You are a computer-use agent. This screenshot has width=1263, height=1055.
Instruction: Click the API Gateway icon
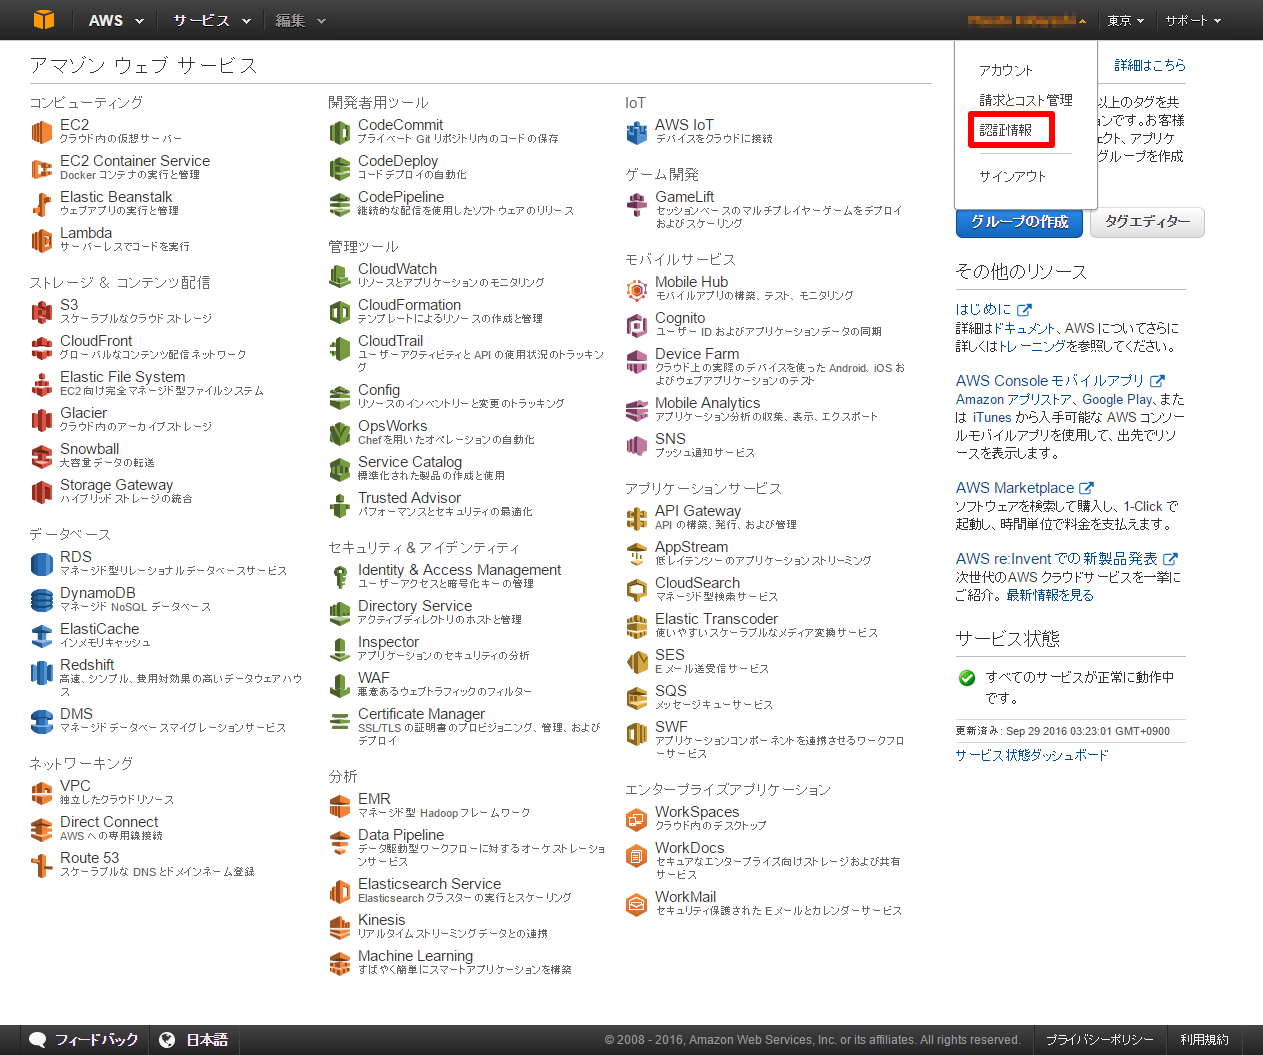click(x=636, y=518)
